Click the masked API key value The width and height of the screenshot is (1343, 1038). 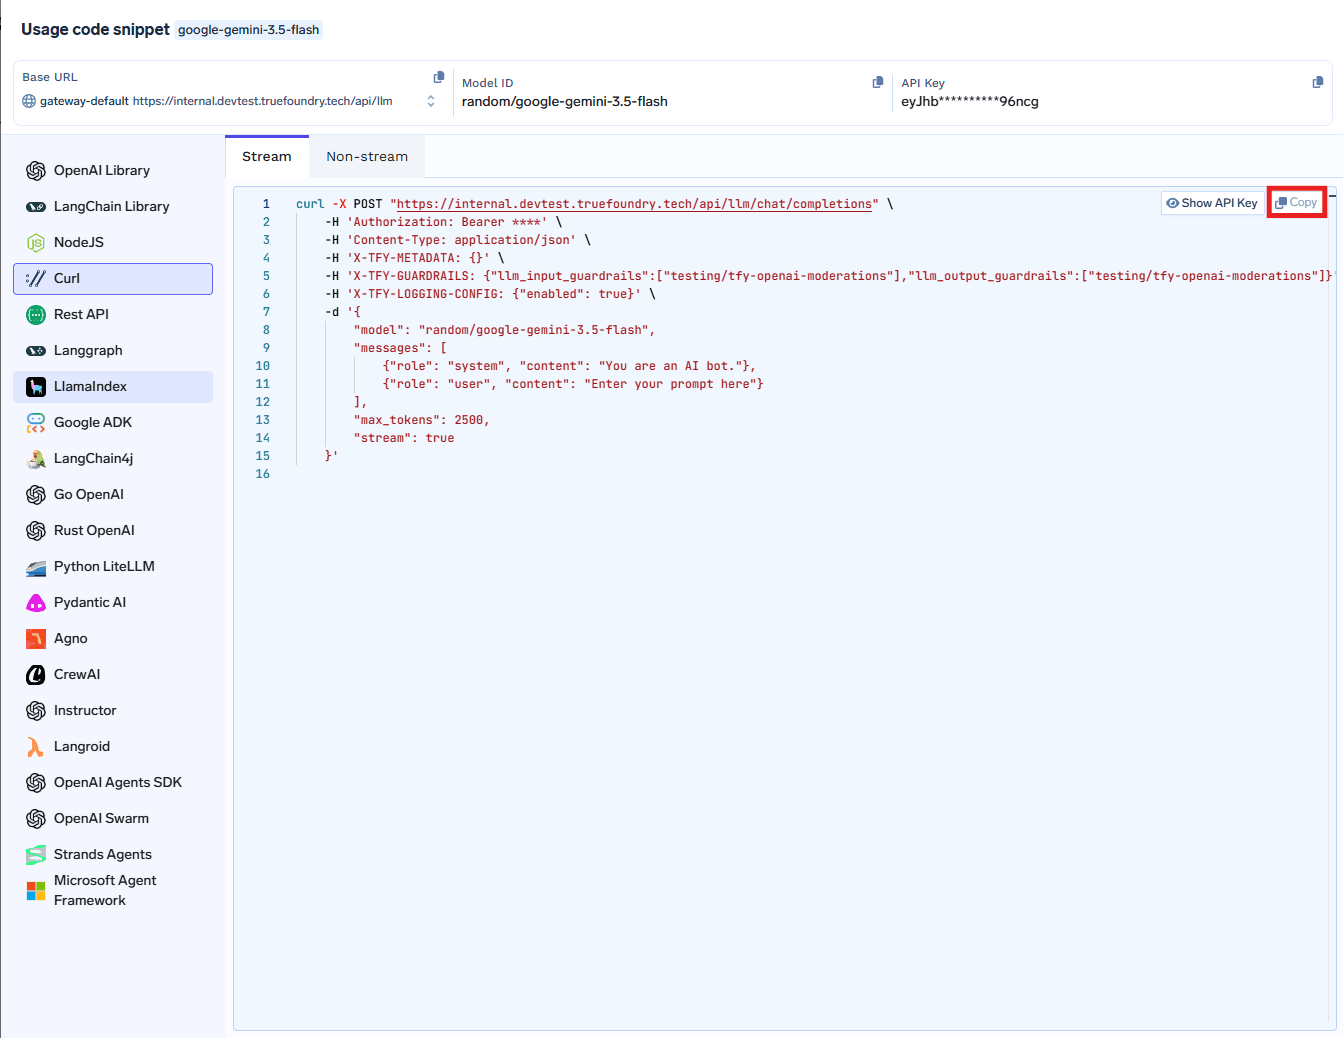coord(969,102)
